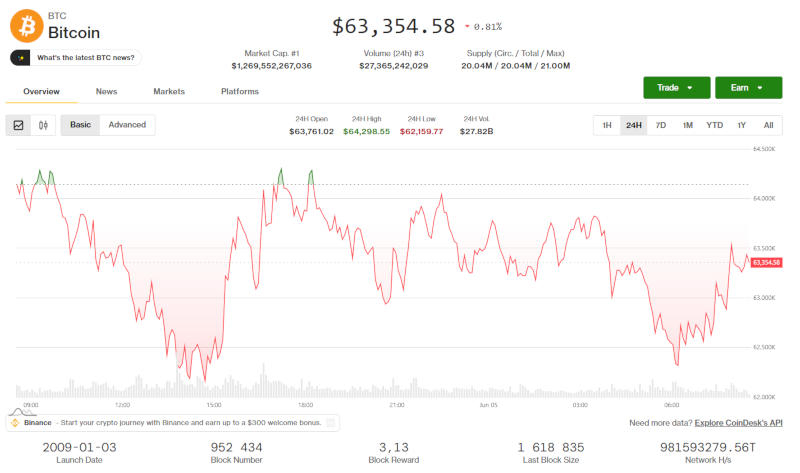
Task: Click the 15:00 label on the time axis
Action: (214, 405)
